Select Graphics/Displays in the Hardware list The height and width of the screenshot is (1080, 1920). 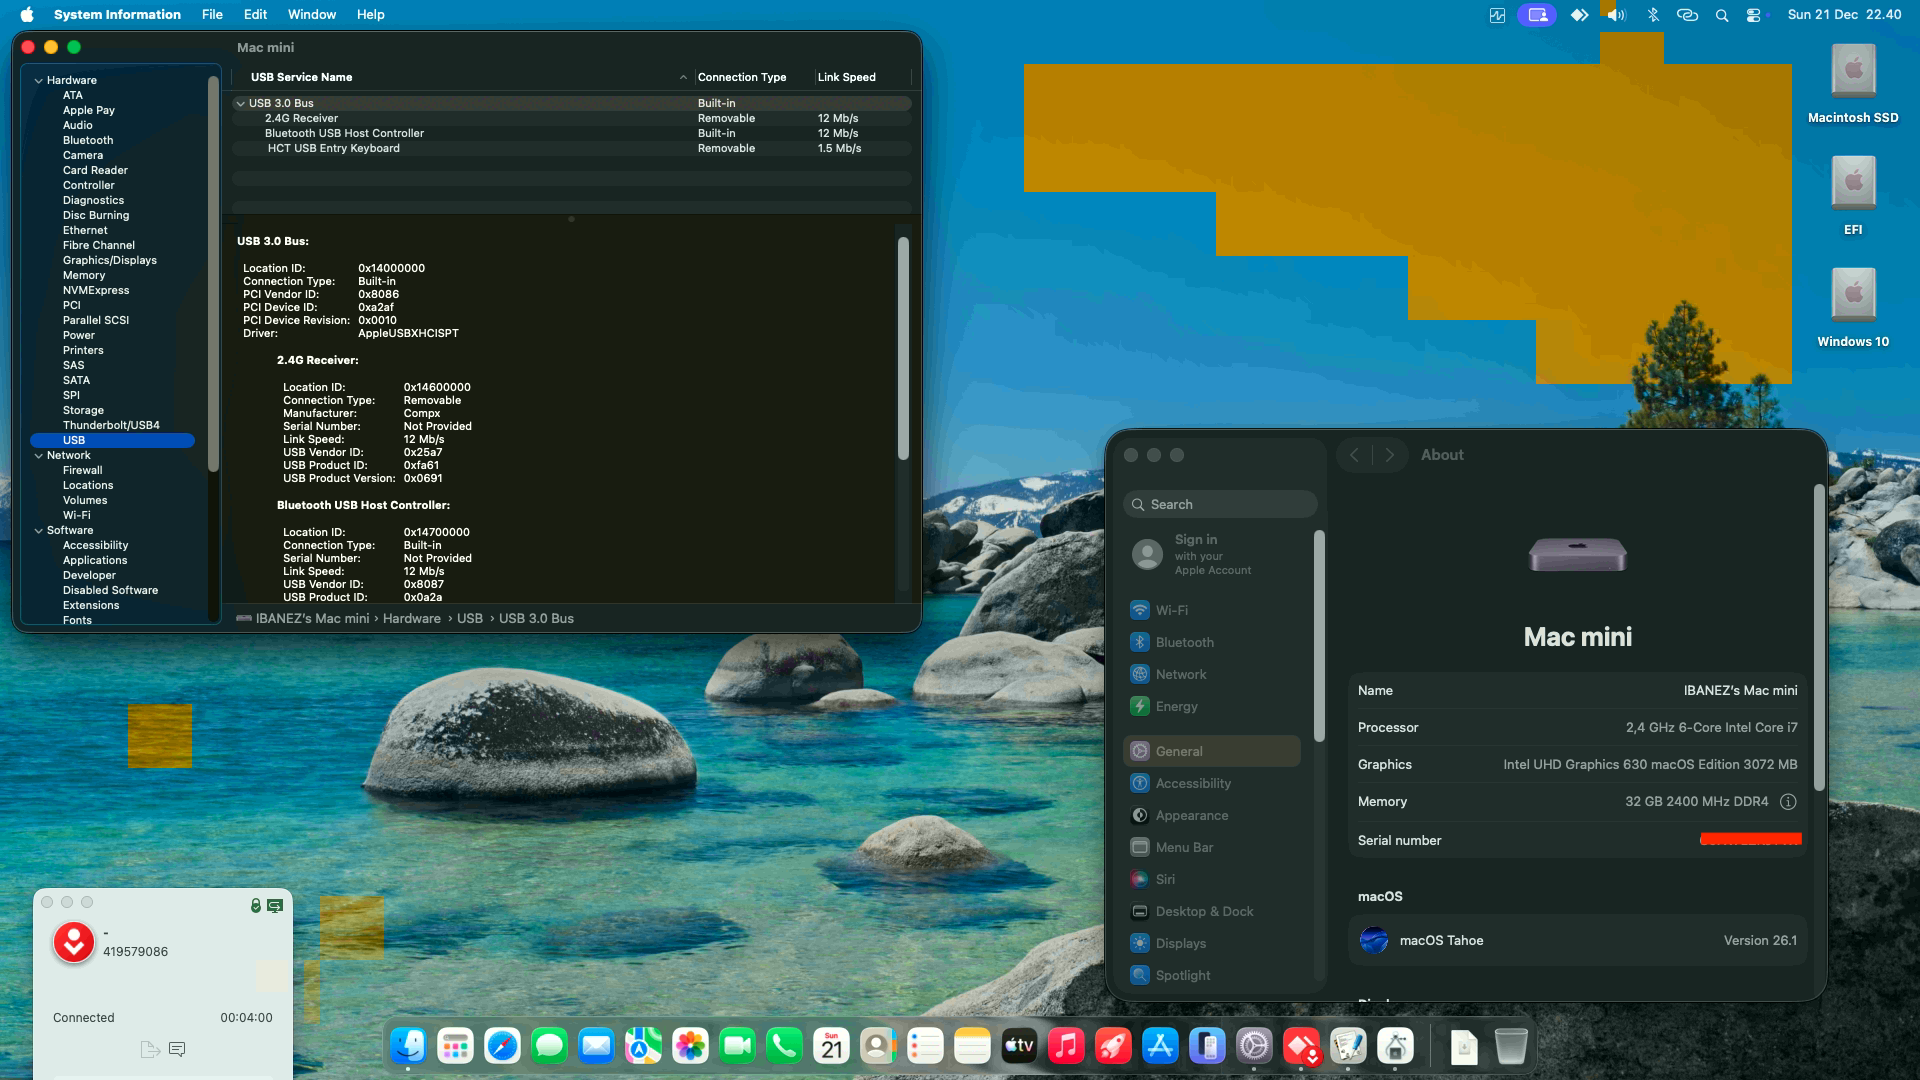[110, 261]
